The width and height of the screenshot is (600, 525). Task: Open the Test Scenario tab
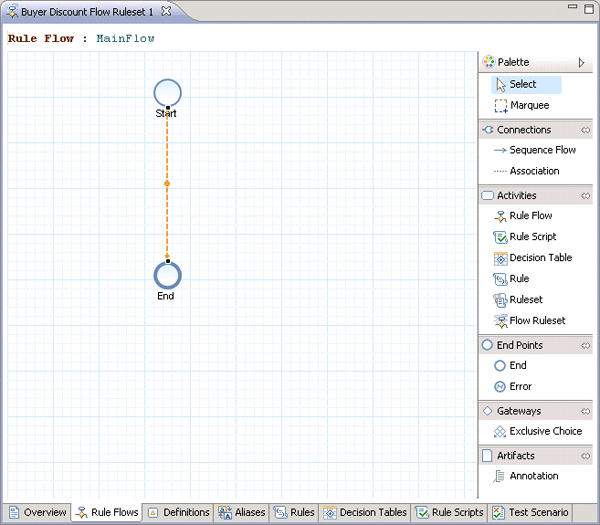pyautogui.click(x=530, y=513)
